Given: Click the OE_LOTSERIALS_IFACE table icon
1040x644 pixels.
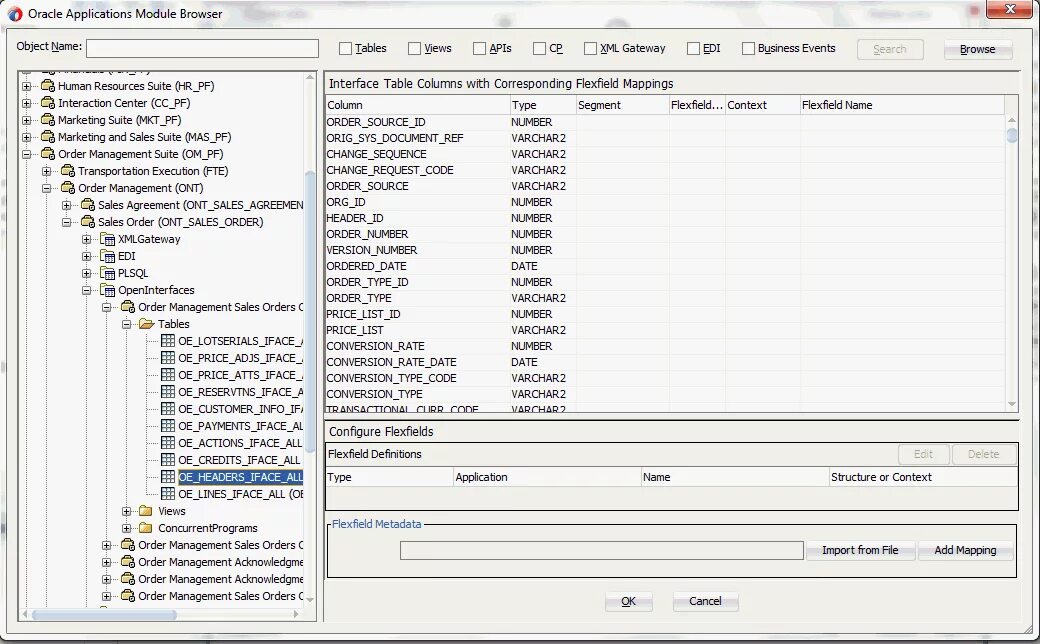Looking at the screenshot, I should coord(168,341).
